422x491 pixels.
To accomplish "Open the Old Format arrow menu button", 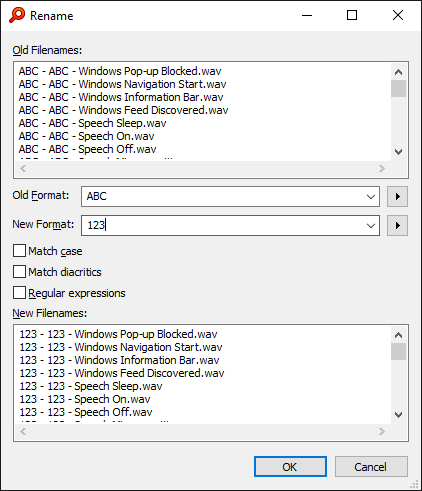I will click(397, 196).
